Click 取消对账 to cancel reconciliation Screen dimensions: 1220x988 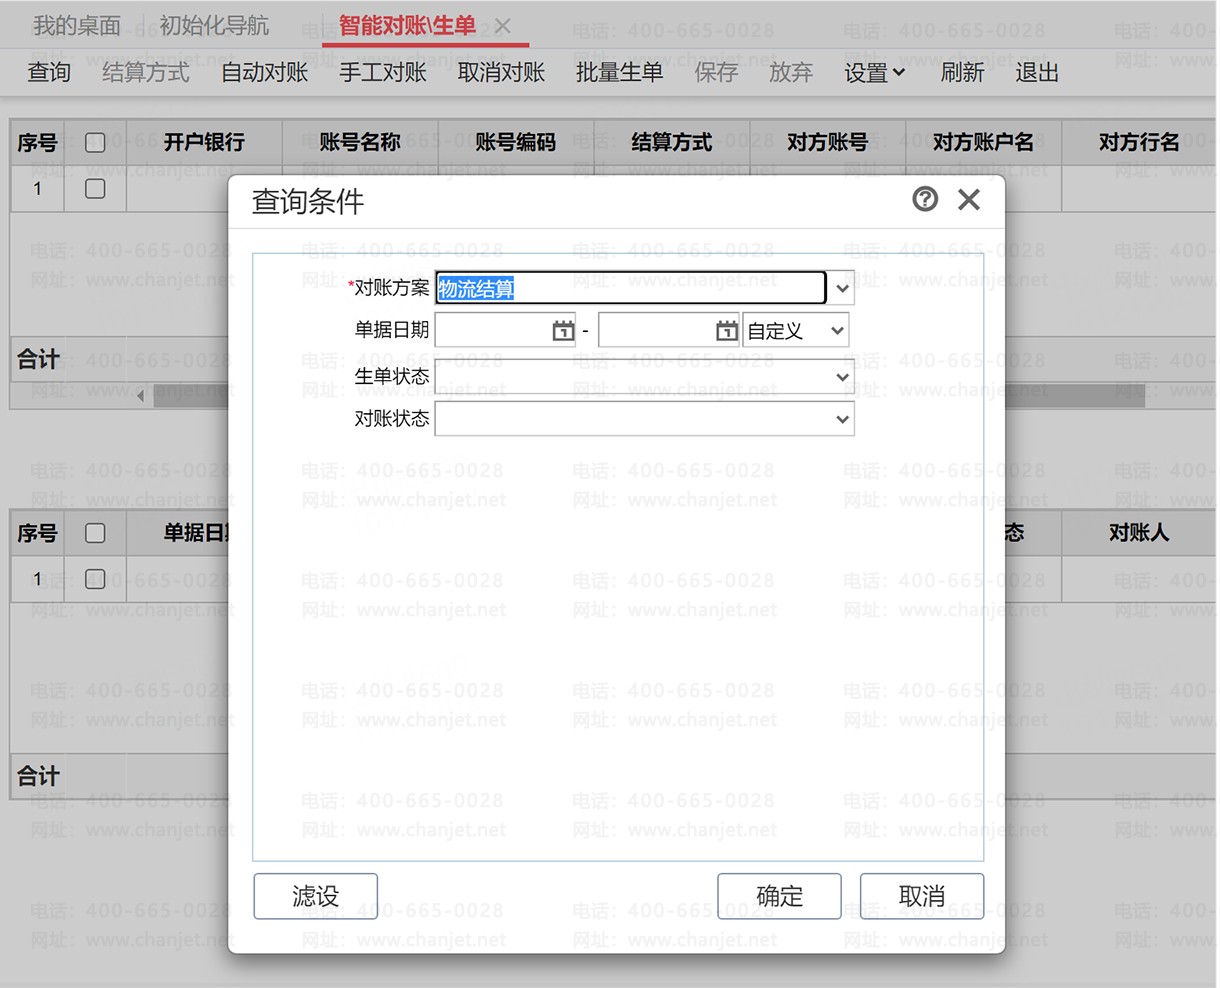click(x=500, y=72)
